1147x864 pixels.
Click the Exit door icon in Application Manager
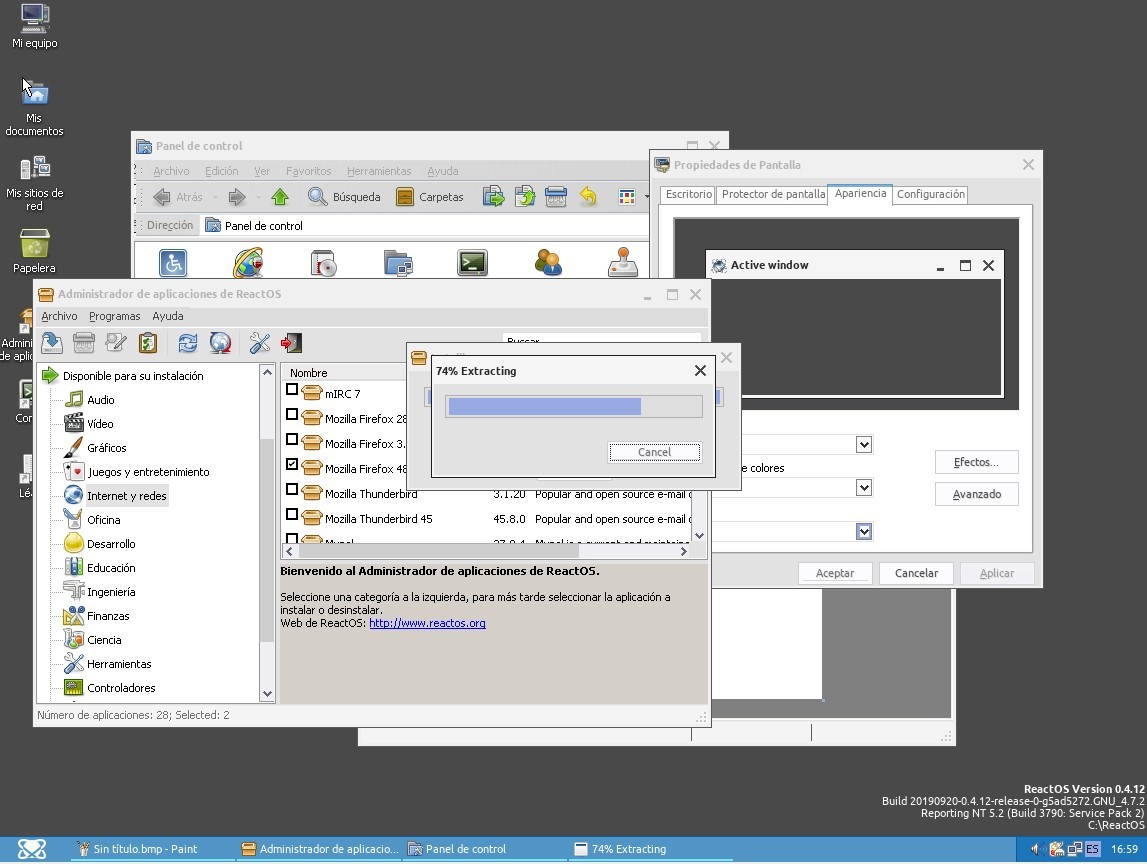tap(290, 343)
